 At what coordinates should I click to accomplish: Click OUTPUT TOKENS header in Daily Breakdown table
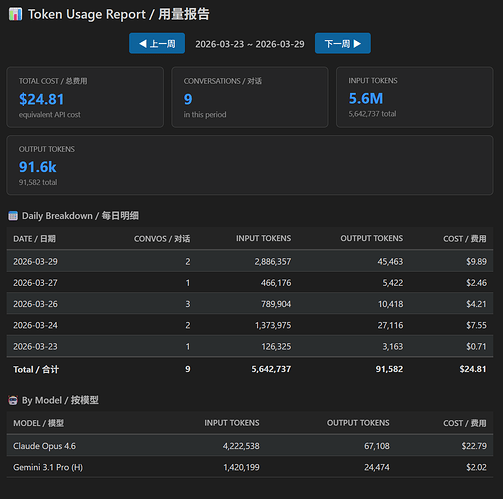click(x=372, y=239)
